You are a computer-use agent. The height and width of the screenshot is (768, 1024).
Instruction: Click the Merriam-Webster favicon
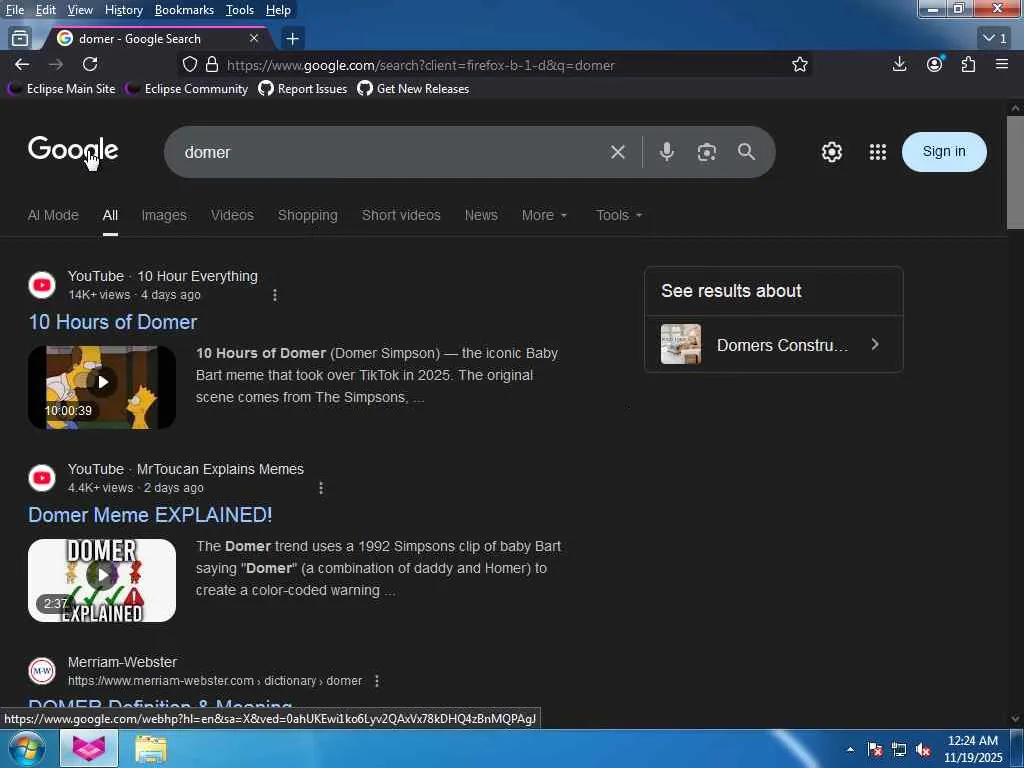pos(42,671)
